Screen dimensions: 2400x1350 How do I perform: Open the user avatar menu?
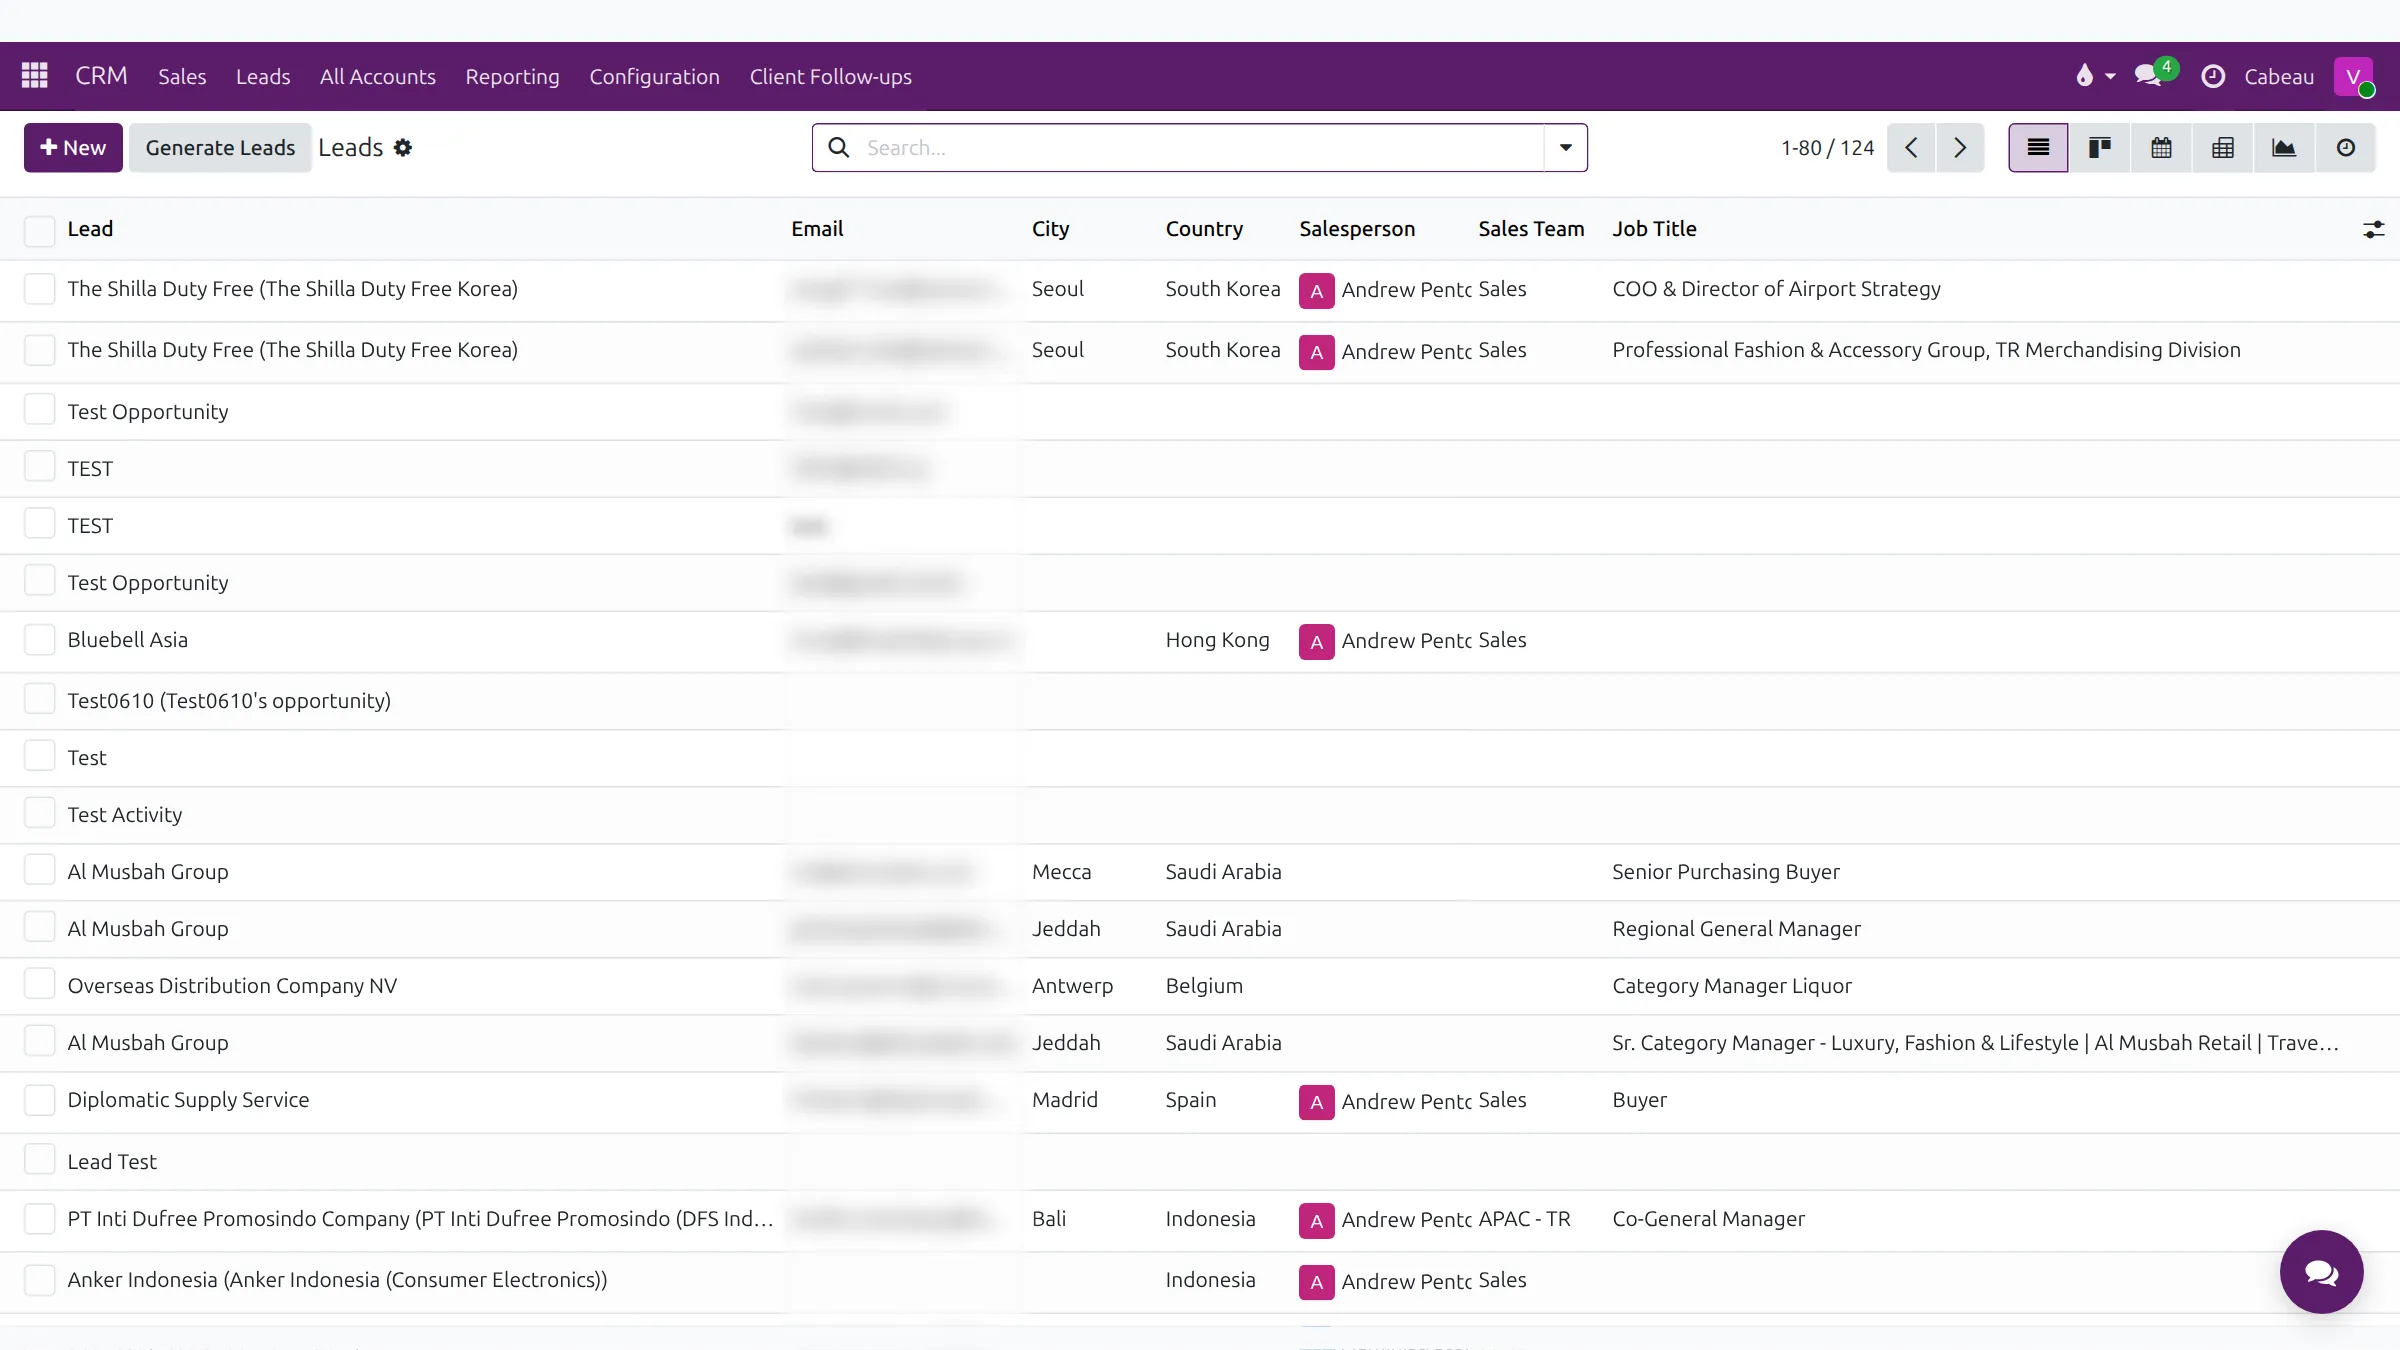[2354, 76]
